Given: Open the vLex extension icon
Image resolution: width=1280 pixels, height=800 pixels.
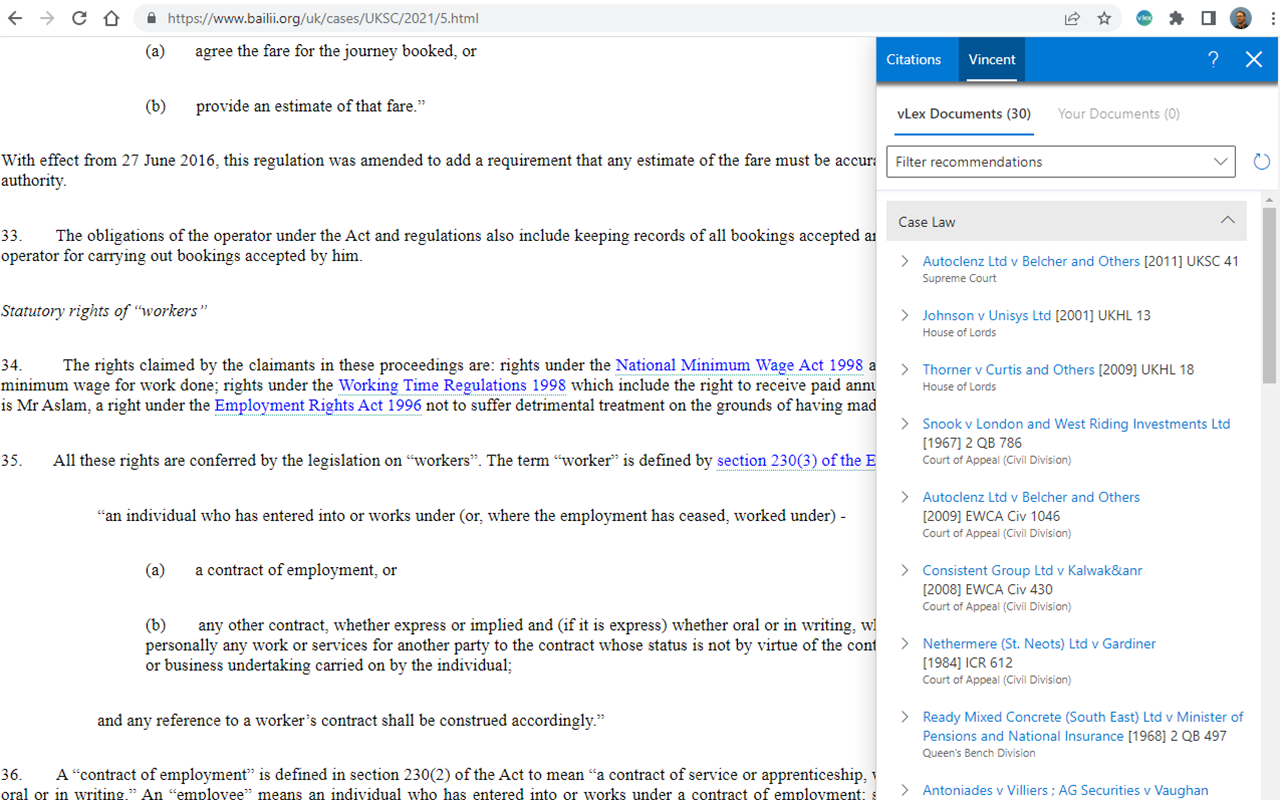Looking at the screenshot, I should point(1144,18).
